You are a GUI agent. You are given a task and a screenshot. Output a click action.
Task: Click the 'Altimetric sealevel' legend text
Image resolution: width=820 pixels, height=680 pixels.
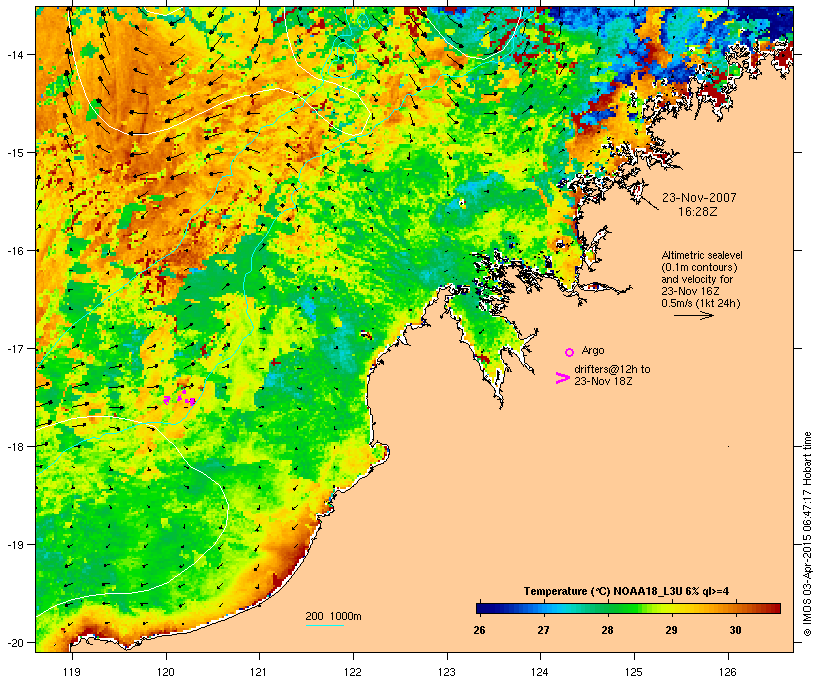[x=702, y=255]
